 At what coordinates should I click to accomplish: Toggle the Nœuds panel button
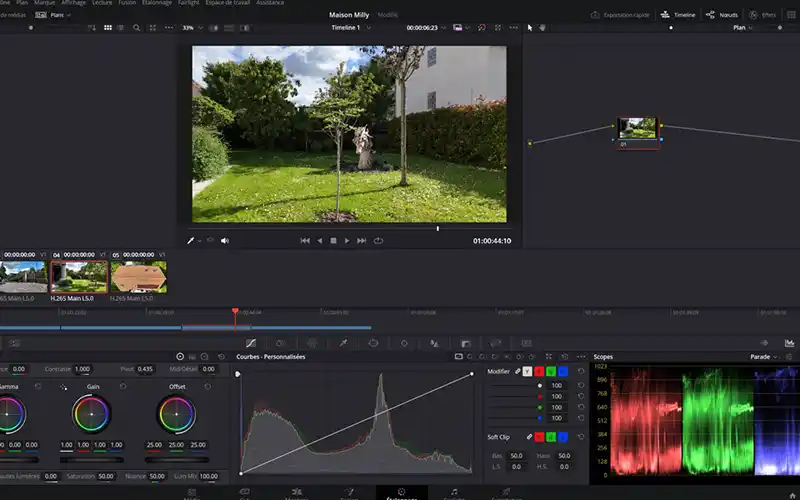721,15
